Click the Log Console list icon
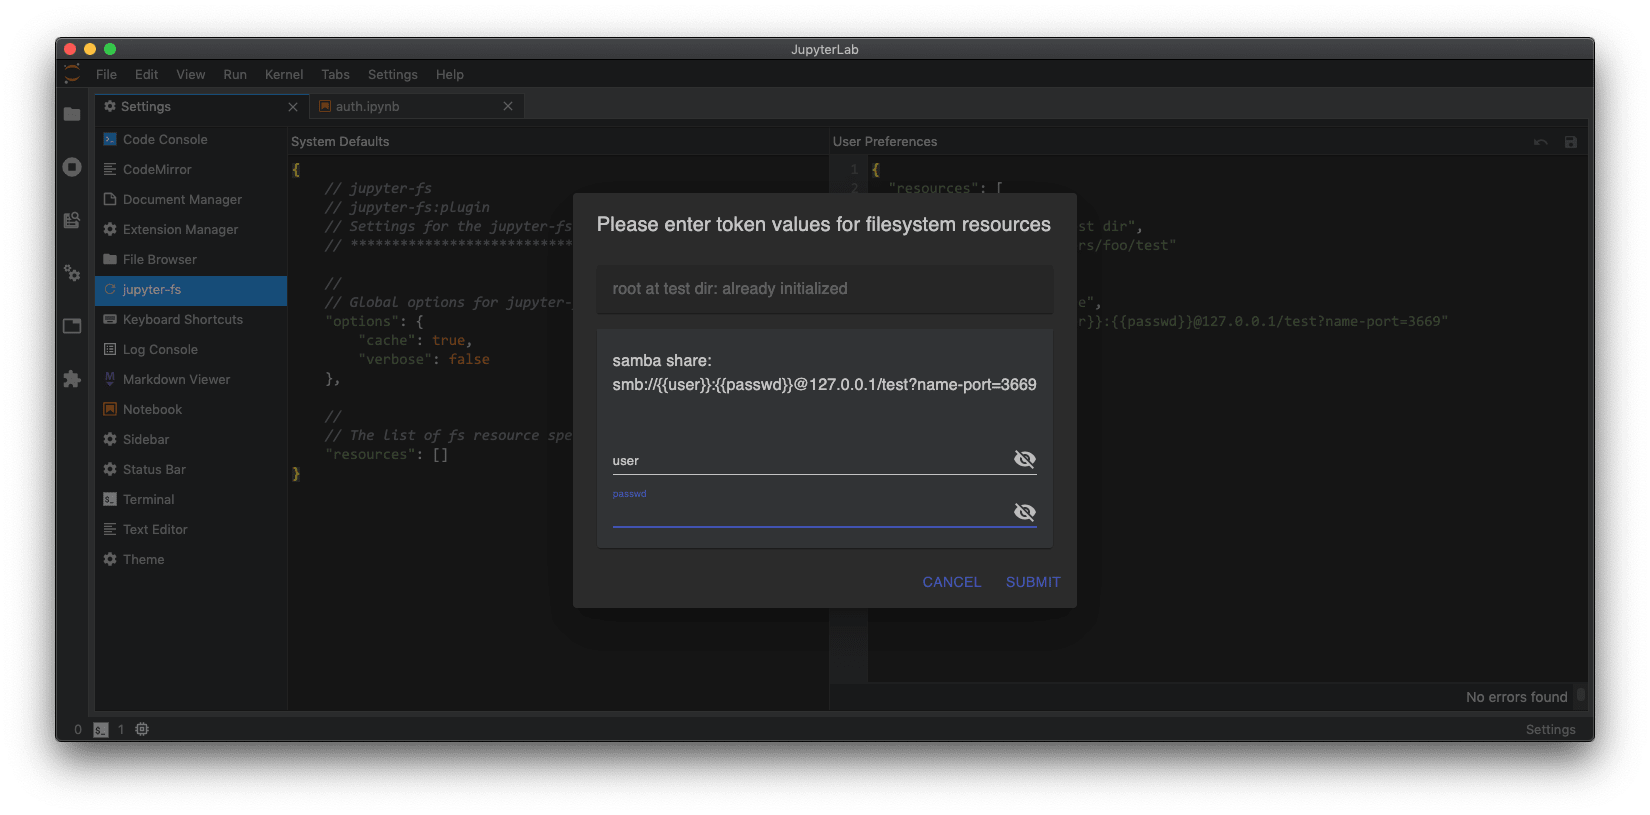 click(110, 349)
